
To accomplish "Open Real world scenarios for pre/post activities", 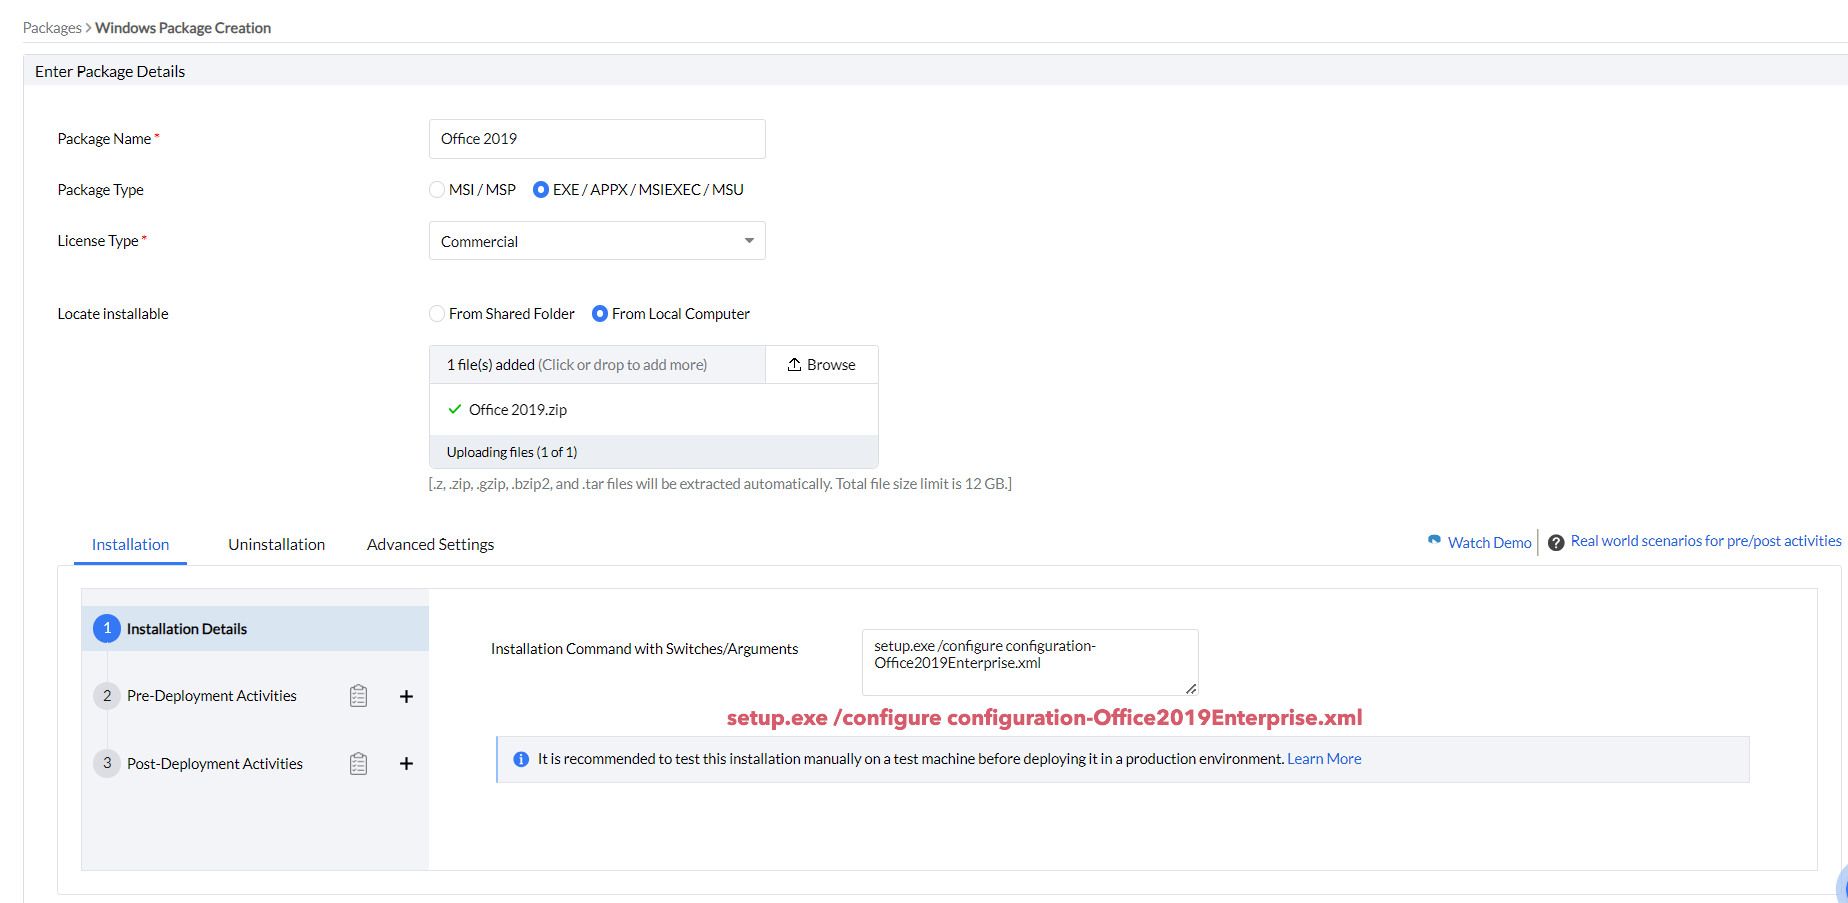I will pos(1706,541).
